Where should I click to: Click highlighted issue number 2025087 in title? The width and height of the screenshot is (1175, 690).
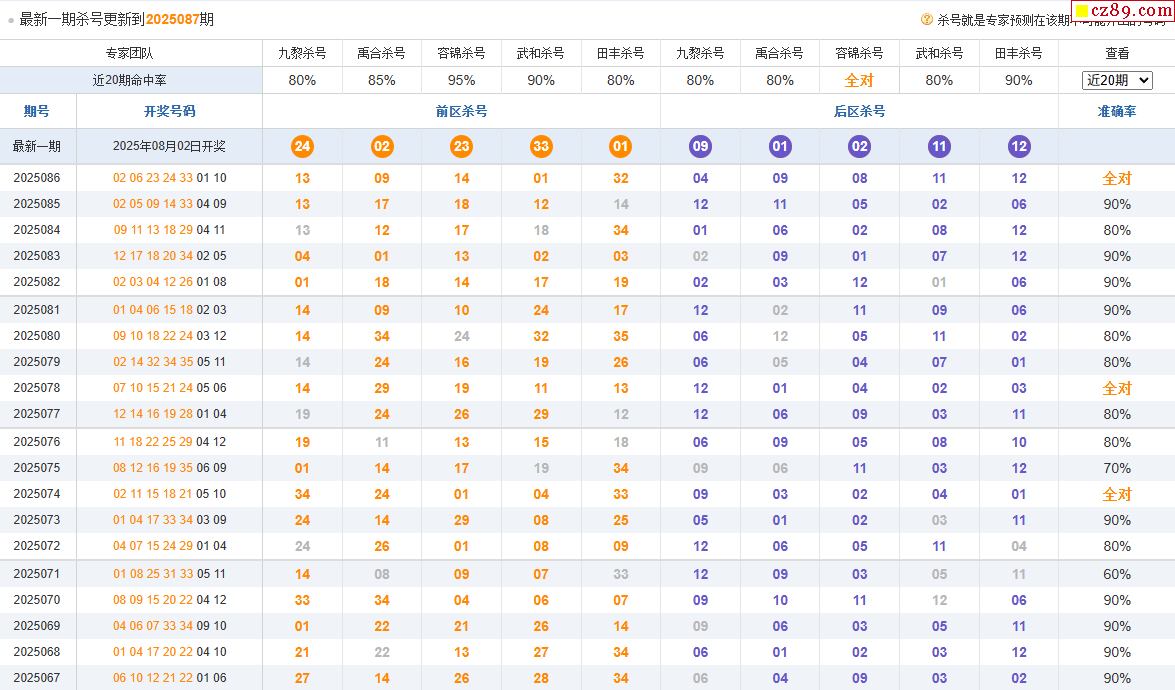(171, 19)
